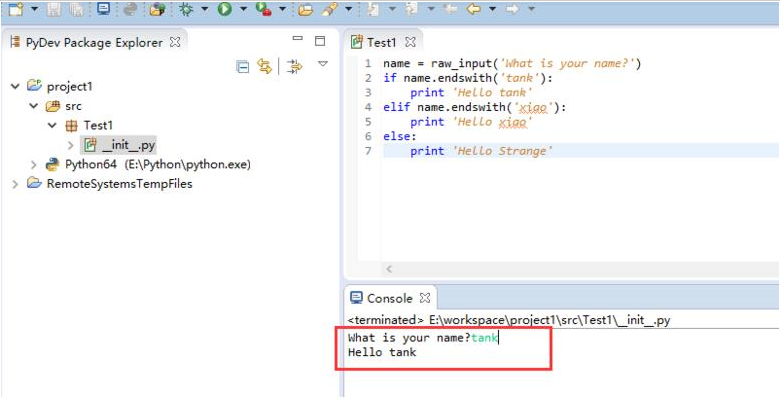Close the Test1 editor tab
780x401 pixels.
click(x=410, y=42)
